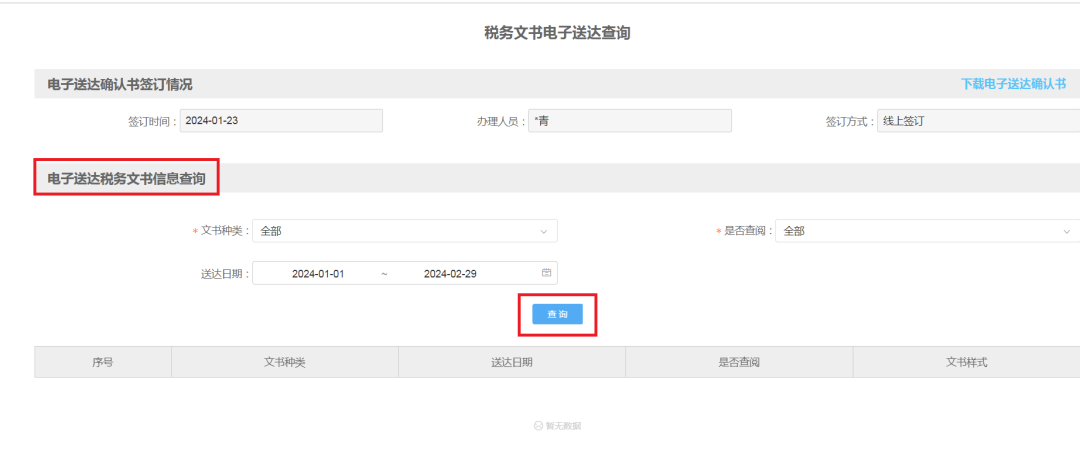This screenshot has width=1080, height=473.
Task: Click the 税务文书电子送达查询 page title
Action: coord(557,33)
